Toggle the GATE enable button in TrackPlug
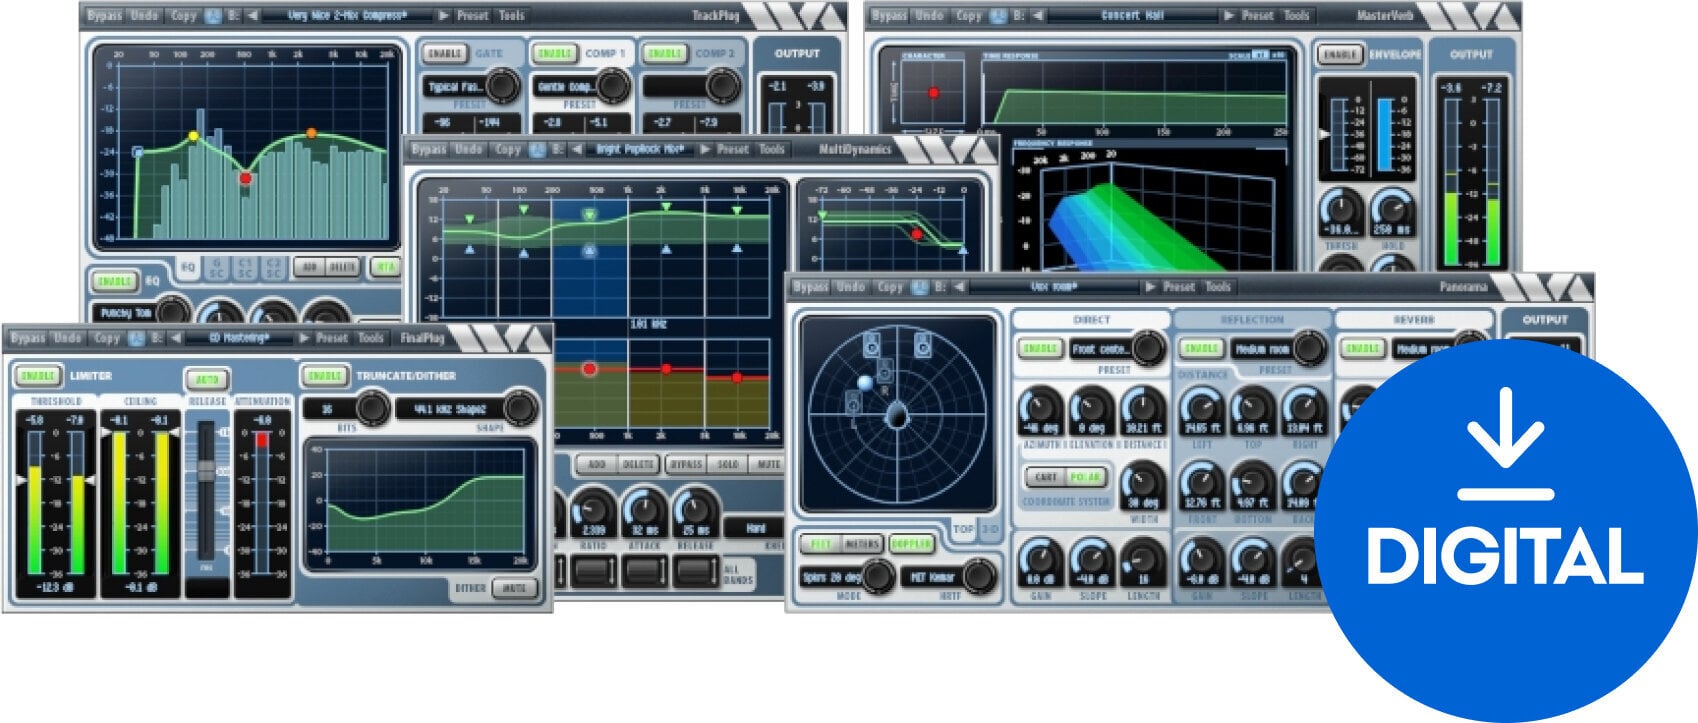1698x723 pixels. 445,53
